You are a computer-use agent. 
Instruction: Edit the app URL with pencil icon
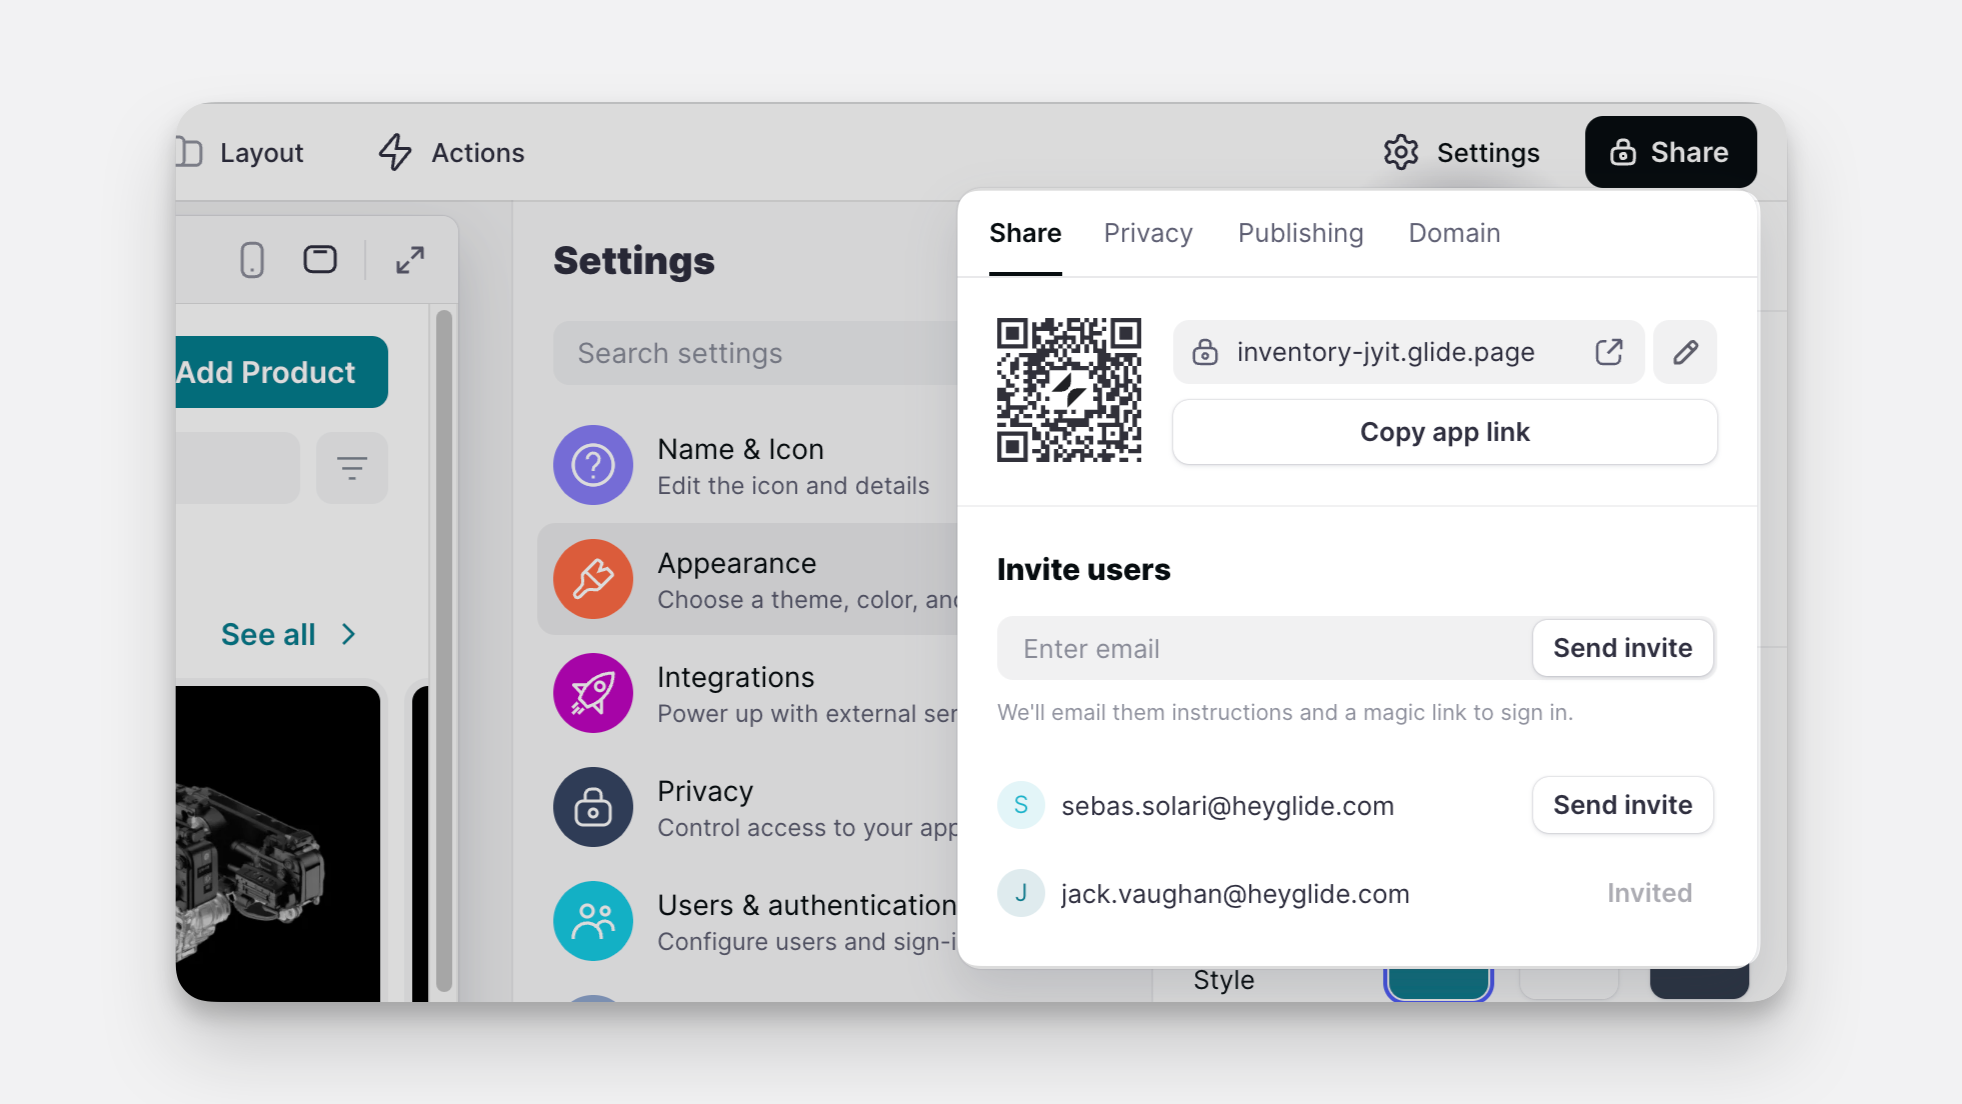tap(1685, 352)
